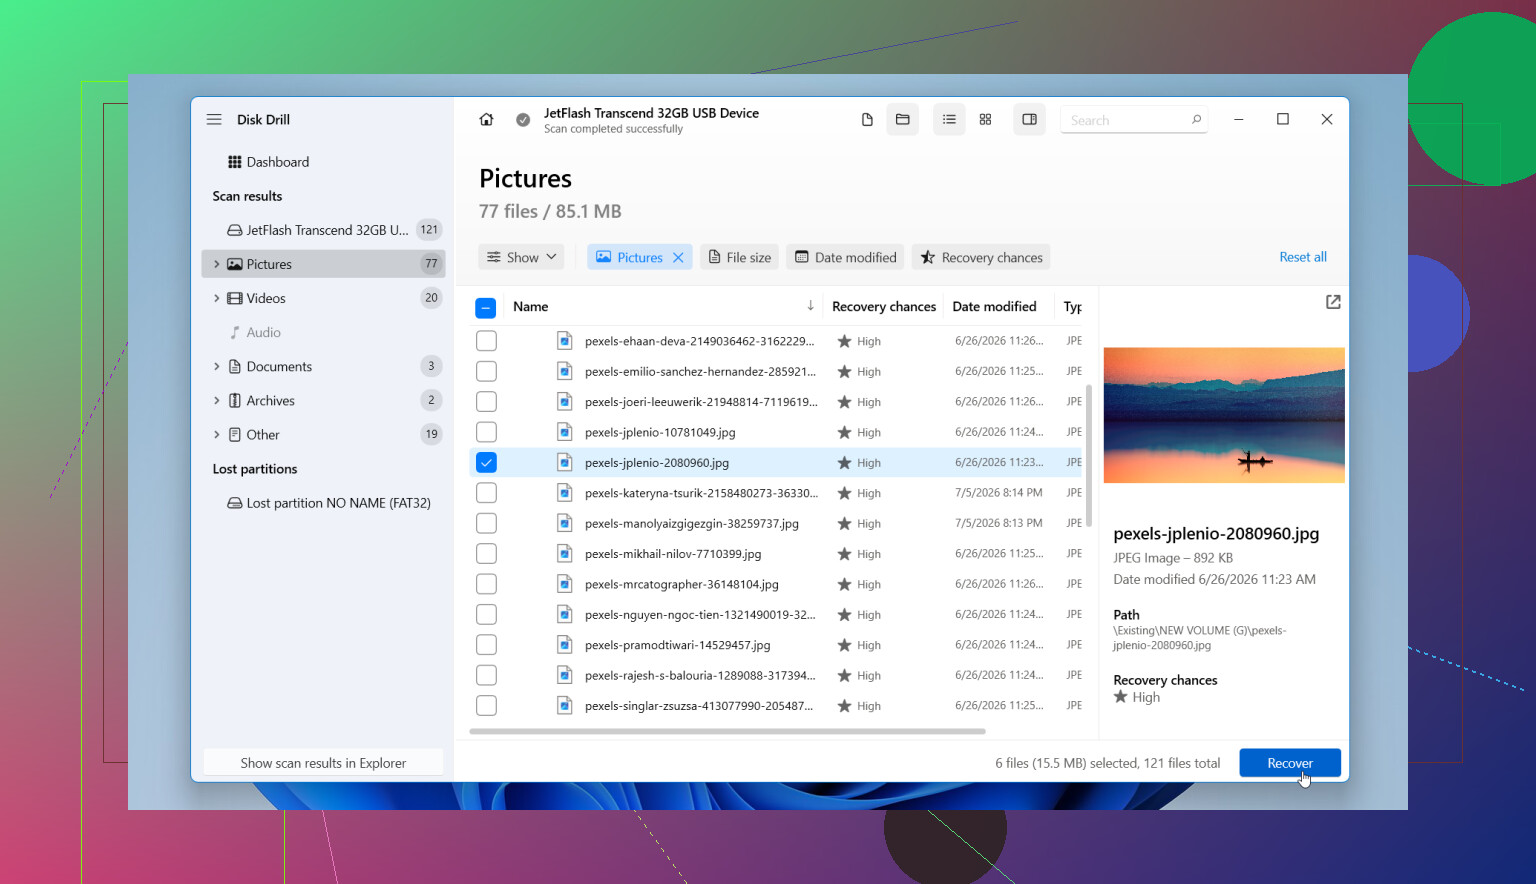Viewport: 1536px width, 884px height.
Task: Open the Date modified filter
Action: (845, 257)
